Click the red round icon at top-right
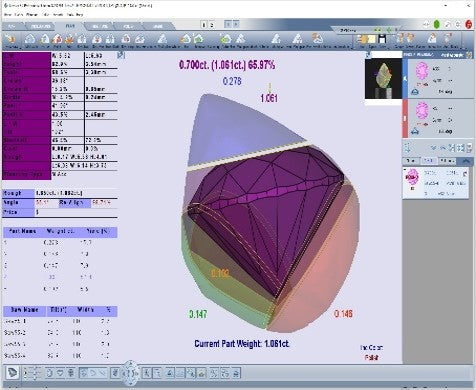The width and height of the screenshot is (476, 390). click(x=469, y=24)
